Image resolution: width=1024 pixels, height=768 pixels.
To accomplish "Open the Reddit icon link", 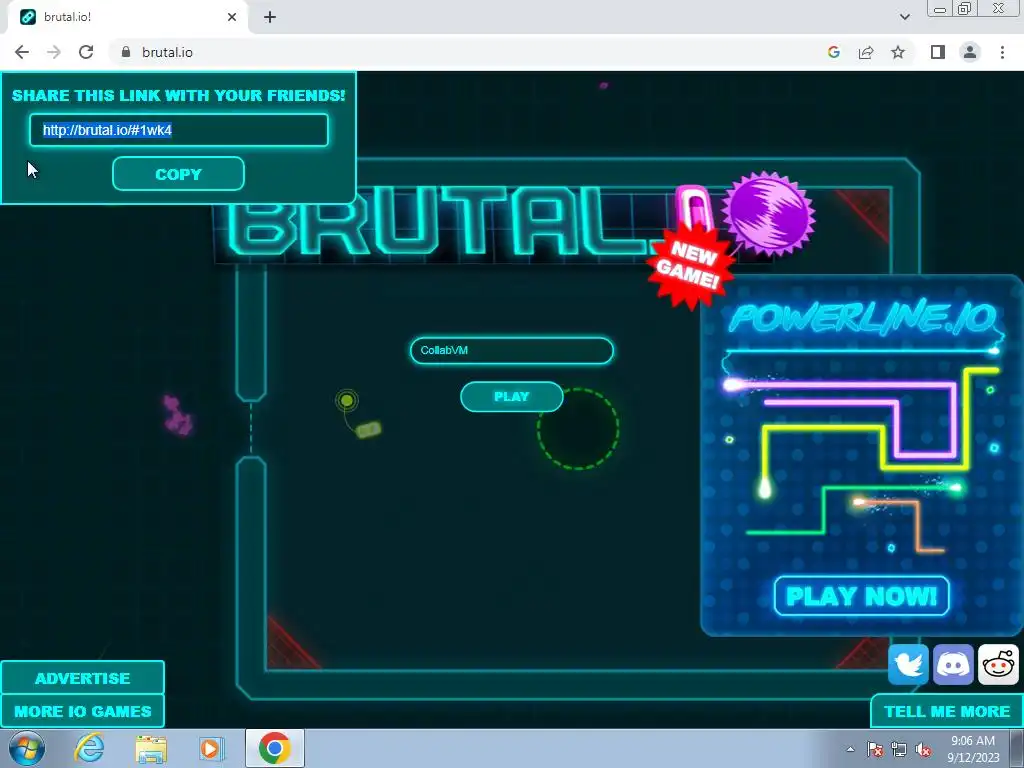I will pyautogui.click(x=998, y=664).
